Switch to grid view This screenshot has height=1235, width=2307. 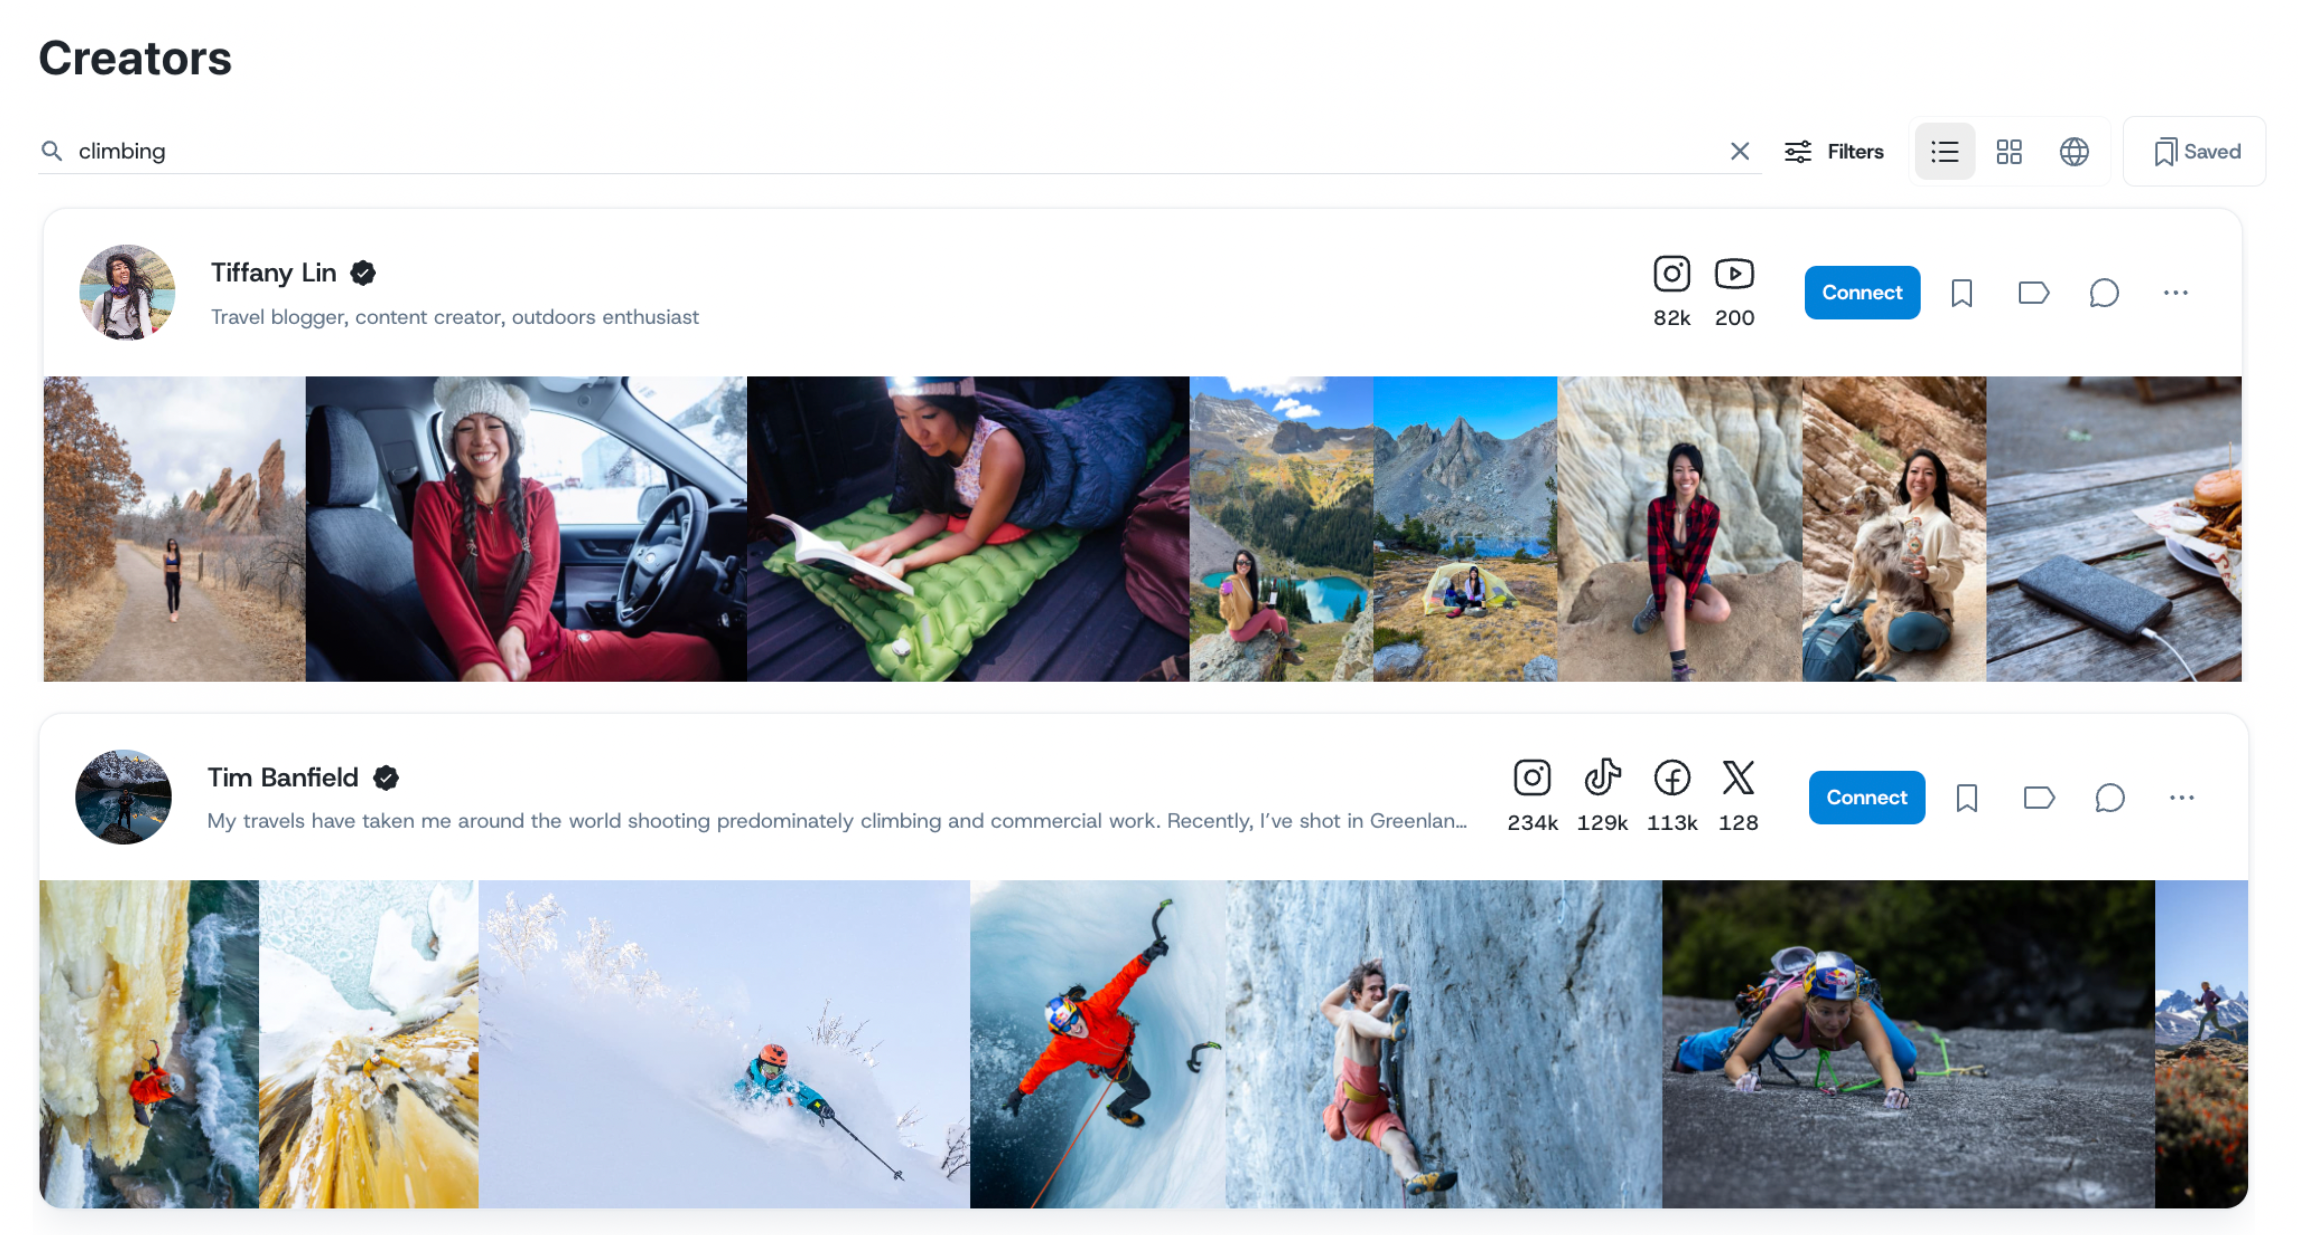[2008, 151]
